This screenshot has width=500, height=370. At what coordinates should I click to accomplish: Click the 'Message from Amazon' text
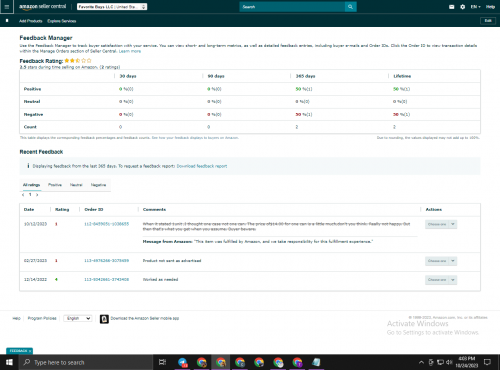click(x=167, y=241)
